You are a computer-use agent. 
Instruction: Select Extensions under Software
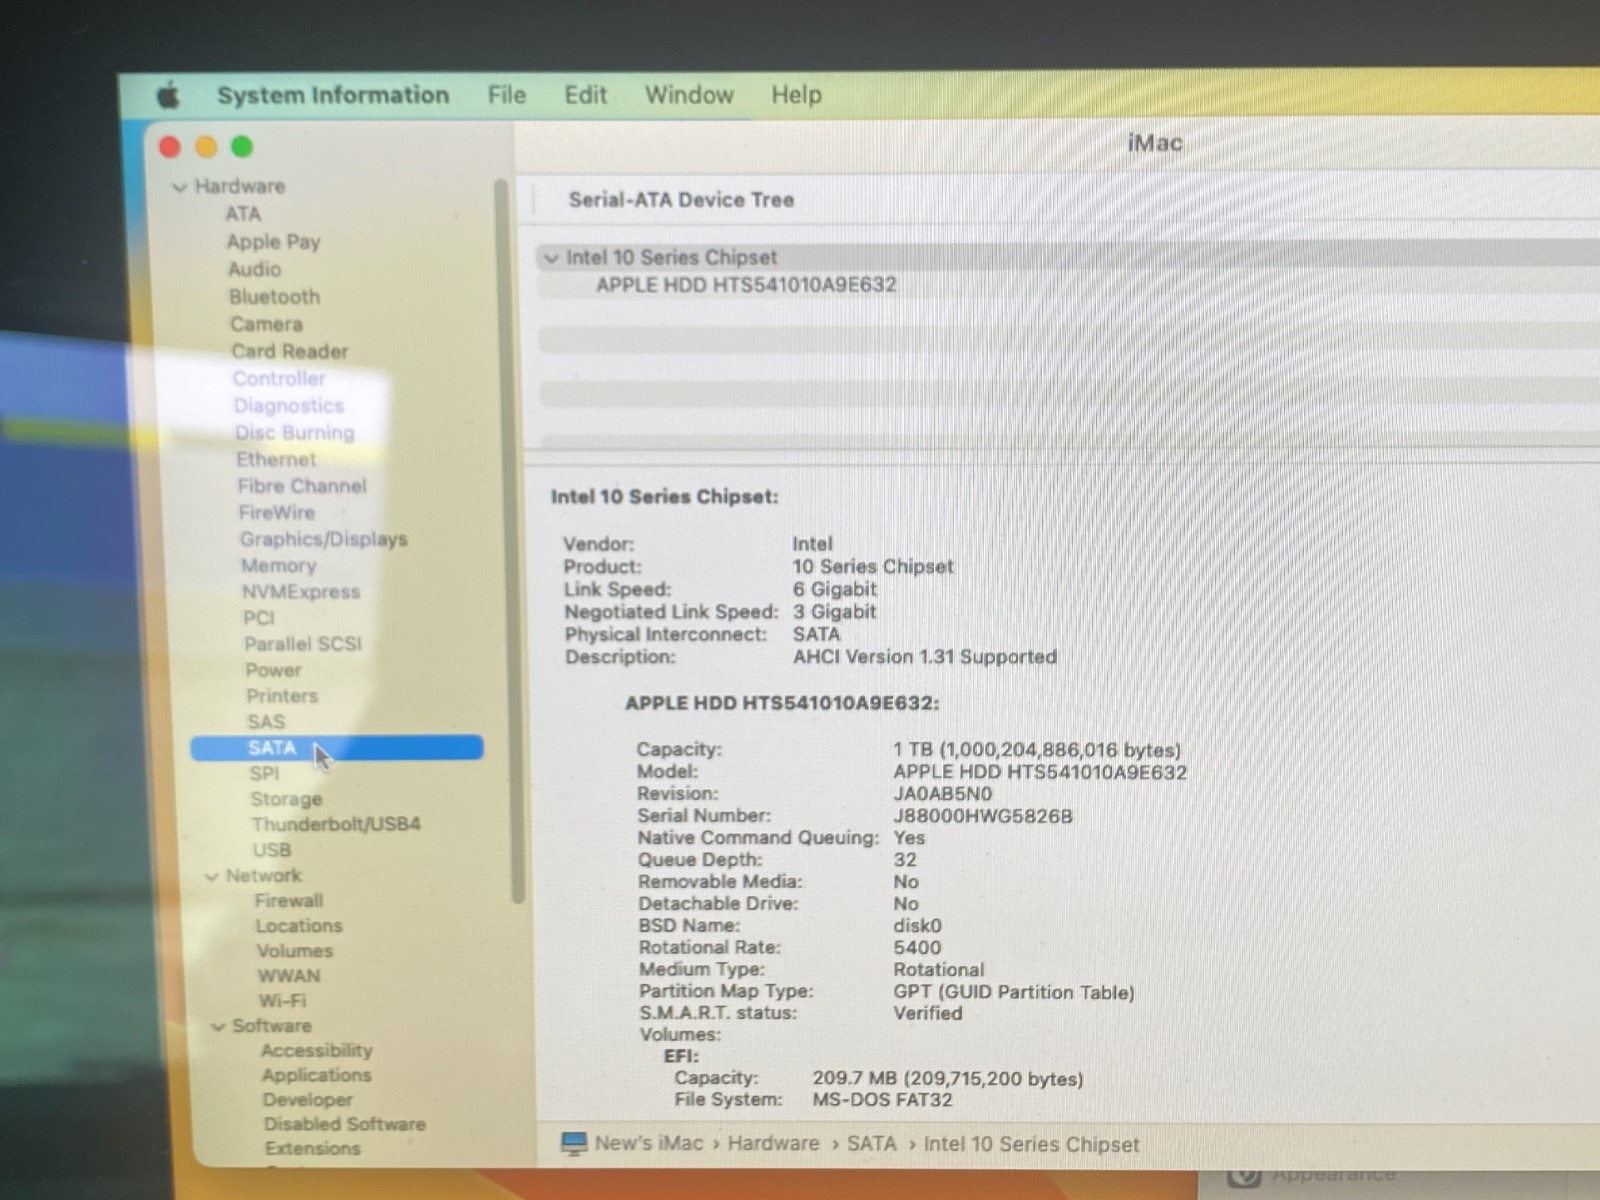pos(313,1148)
